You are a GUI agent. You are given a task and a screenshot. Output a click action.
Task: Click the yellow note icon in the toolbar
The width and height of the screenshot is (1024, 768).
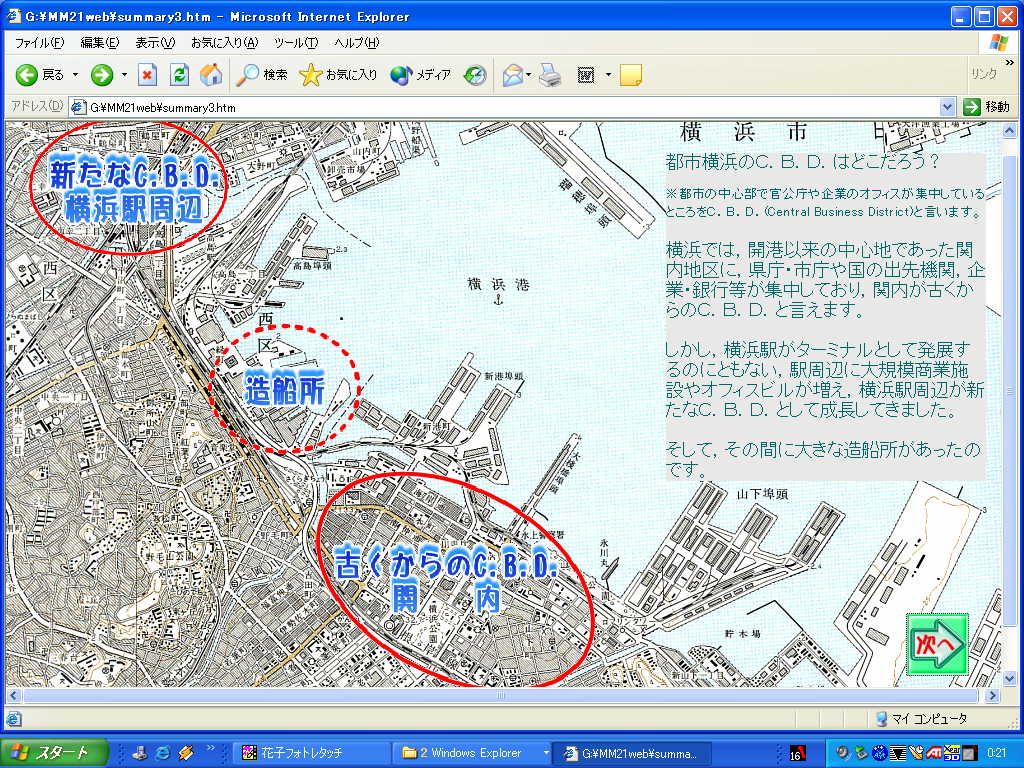(630, 75)
